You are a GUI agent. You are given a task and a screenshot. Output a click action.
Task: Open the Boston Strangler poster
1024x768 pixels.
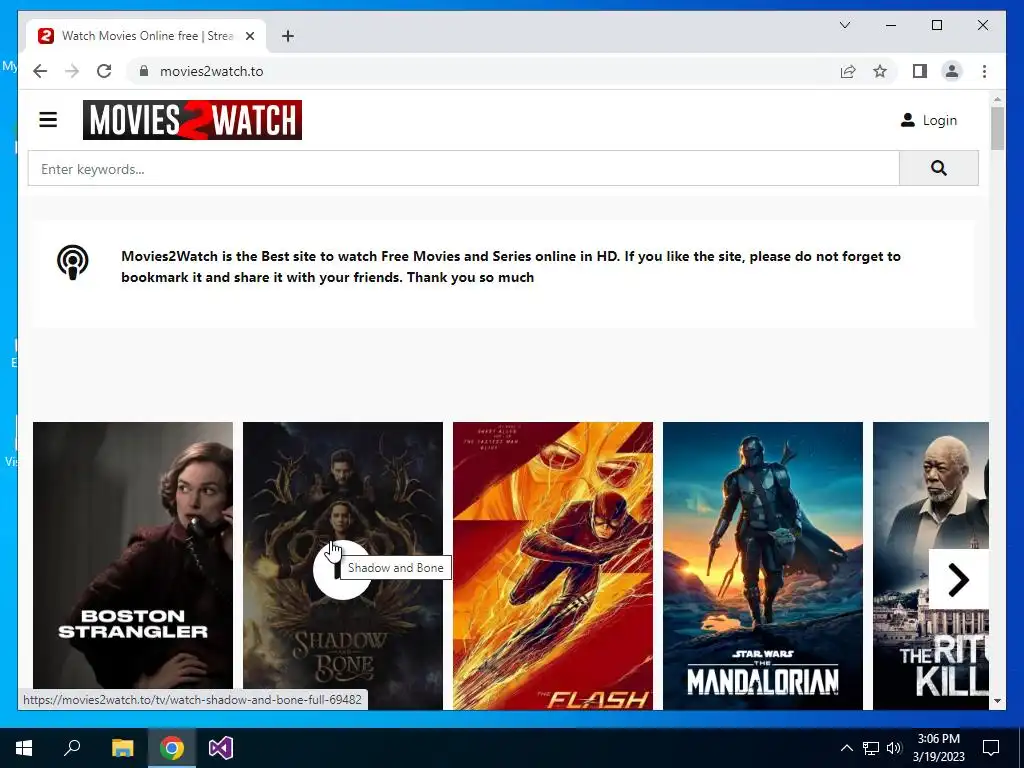[133, 566]
